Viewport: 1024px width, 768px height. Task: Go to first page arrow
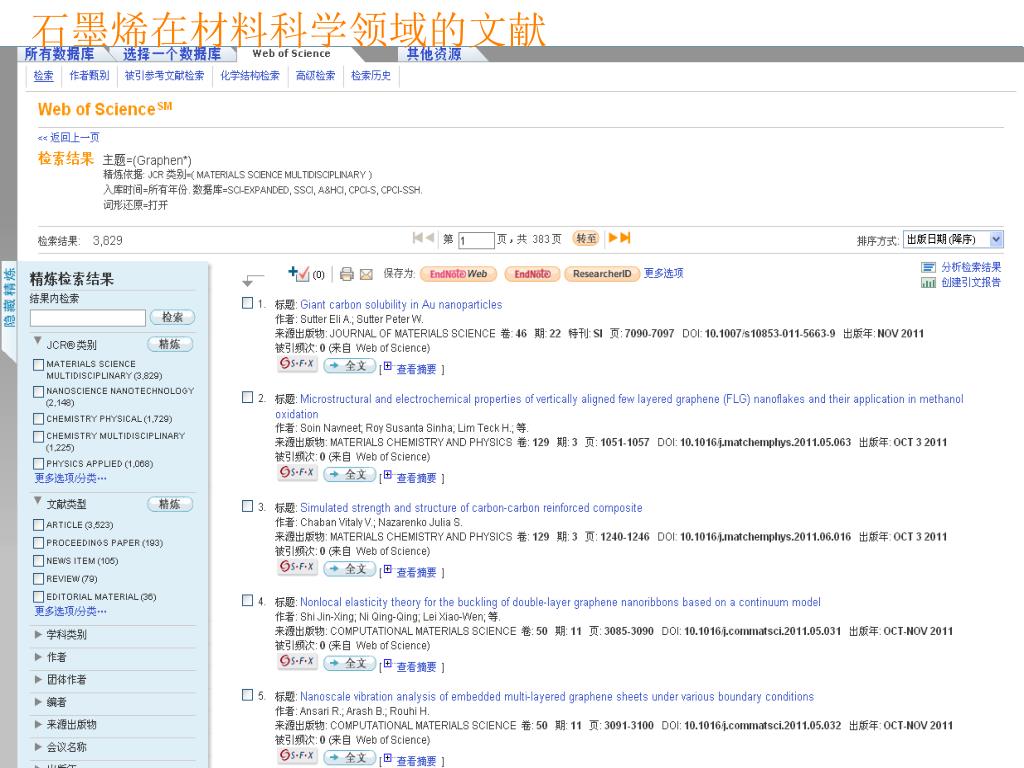click(417, 238)
